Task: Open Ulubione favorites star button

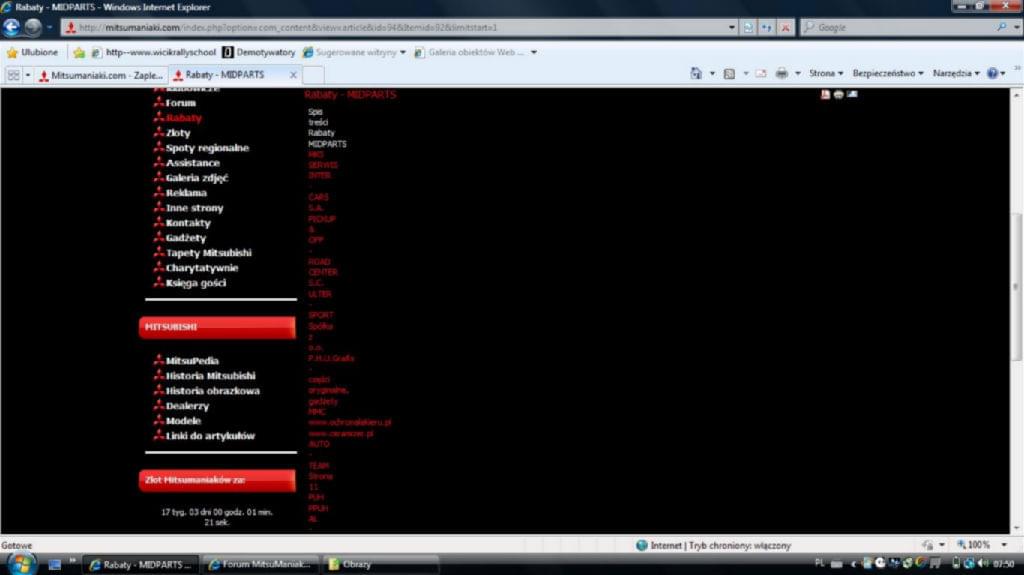Action: 31,52
